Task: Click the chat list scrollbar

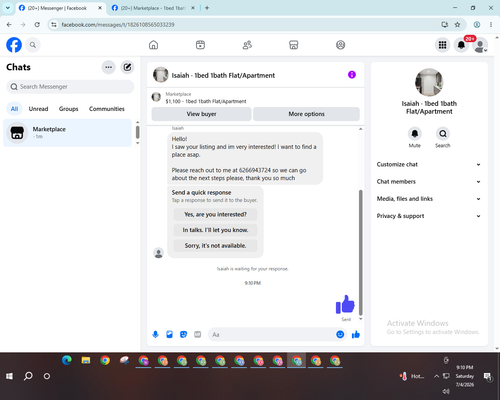Action: (x=138, y=132)
